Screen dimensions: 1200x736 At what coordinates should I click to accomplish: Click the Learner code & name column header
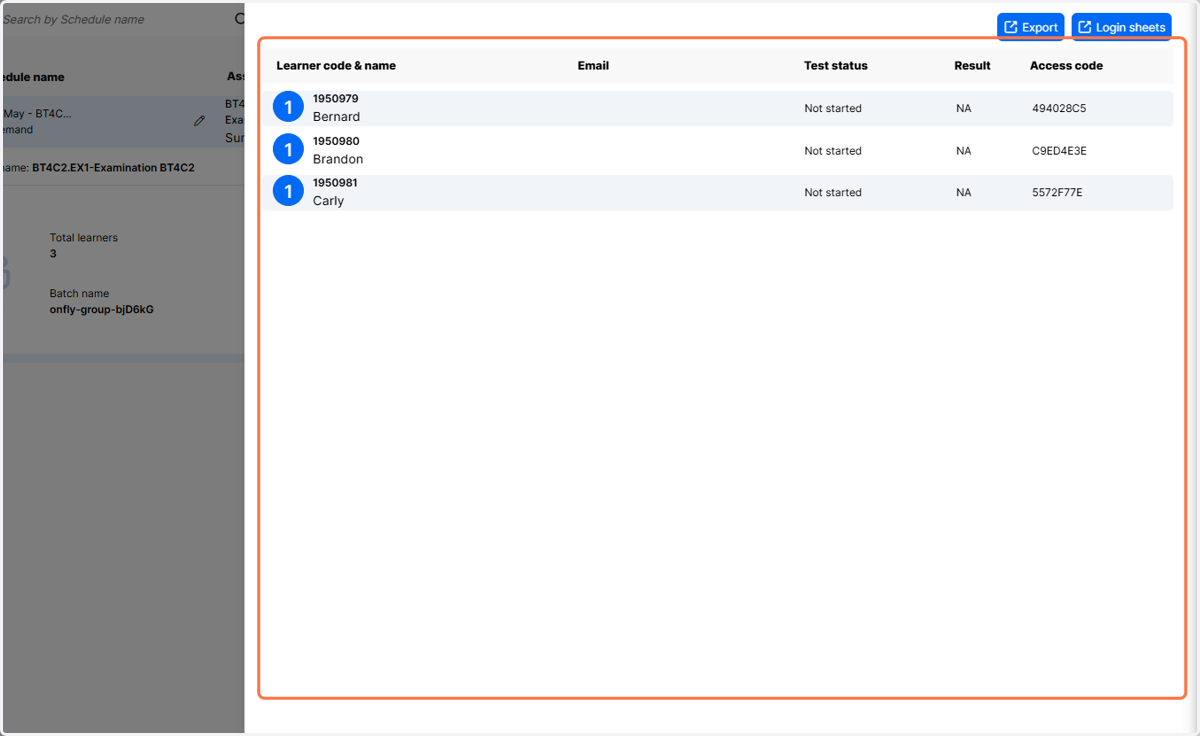coord(336,66)
